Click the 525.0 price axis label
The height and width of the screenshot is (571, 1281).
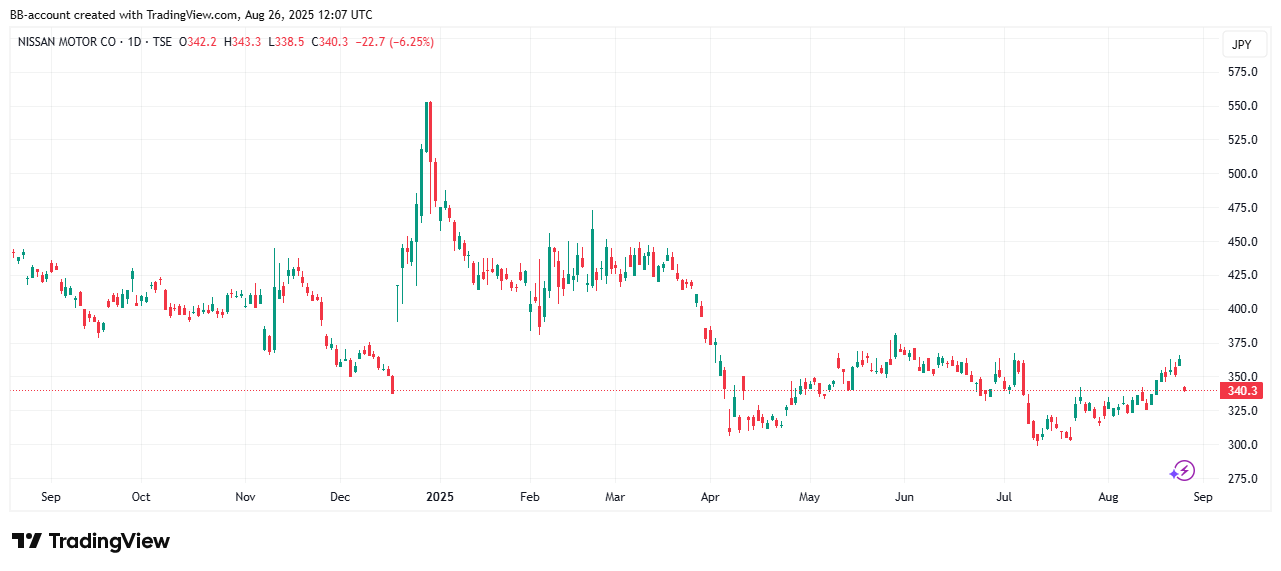pyautogui.click(x=1243, y=140)
